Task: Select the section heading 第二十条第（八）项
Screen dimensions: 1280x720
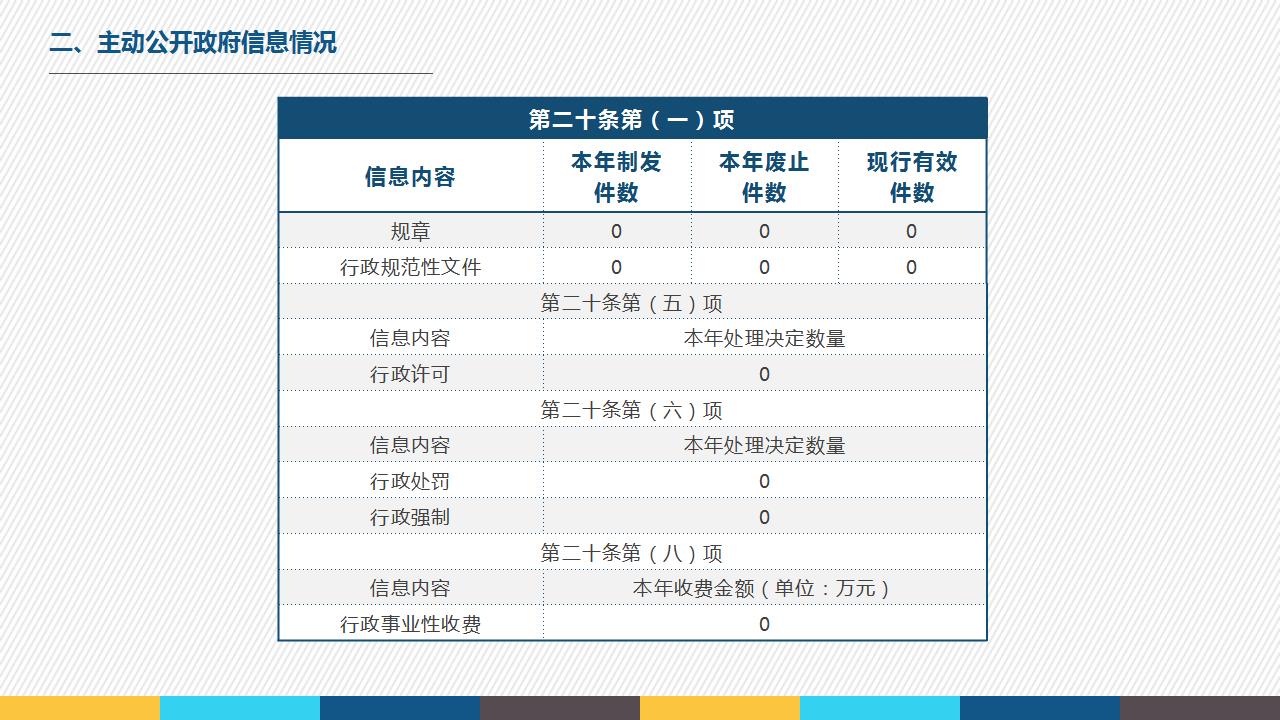Action: [x=632, y=553]
